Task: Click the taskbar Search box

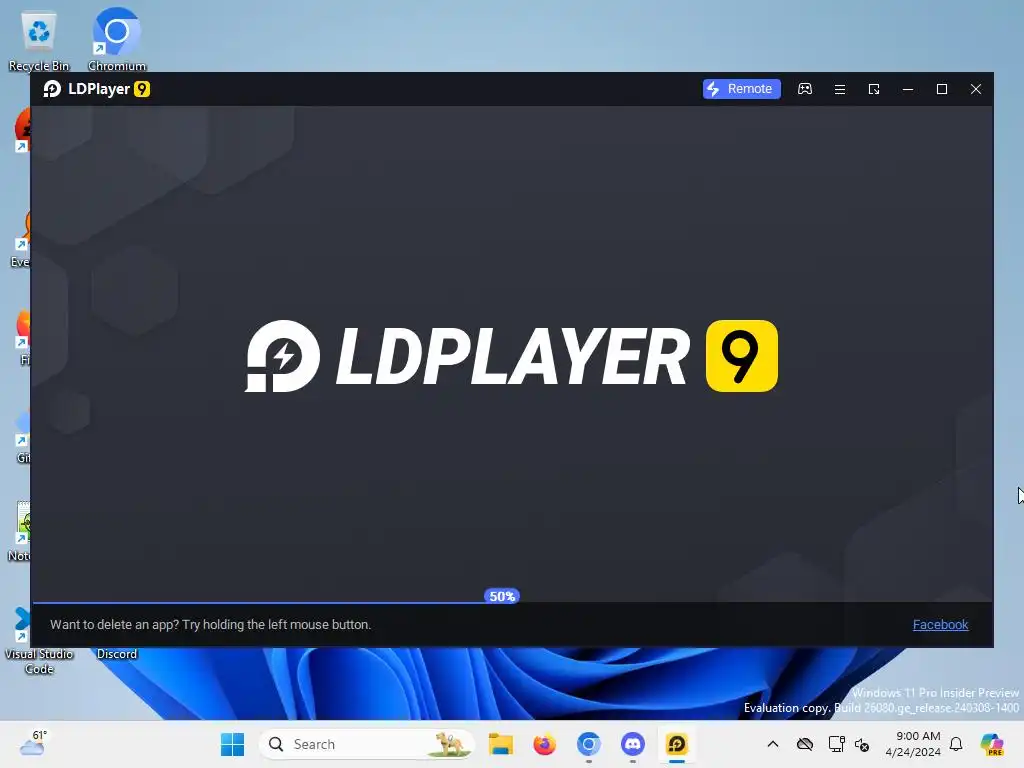Action: [x=367, y=744]
